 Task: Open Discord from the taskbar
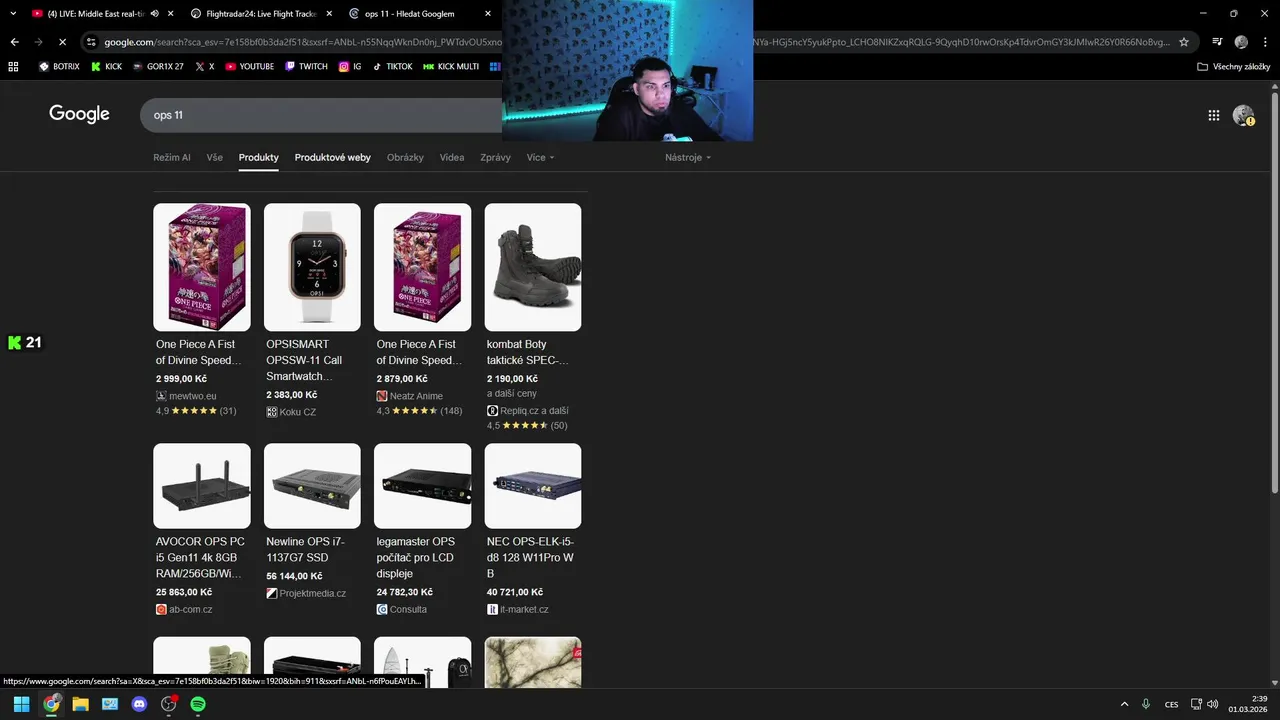[139, 704]
